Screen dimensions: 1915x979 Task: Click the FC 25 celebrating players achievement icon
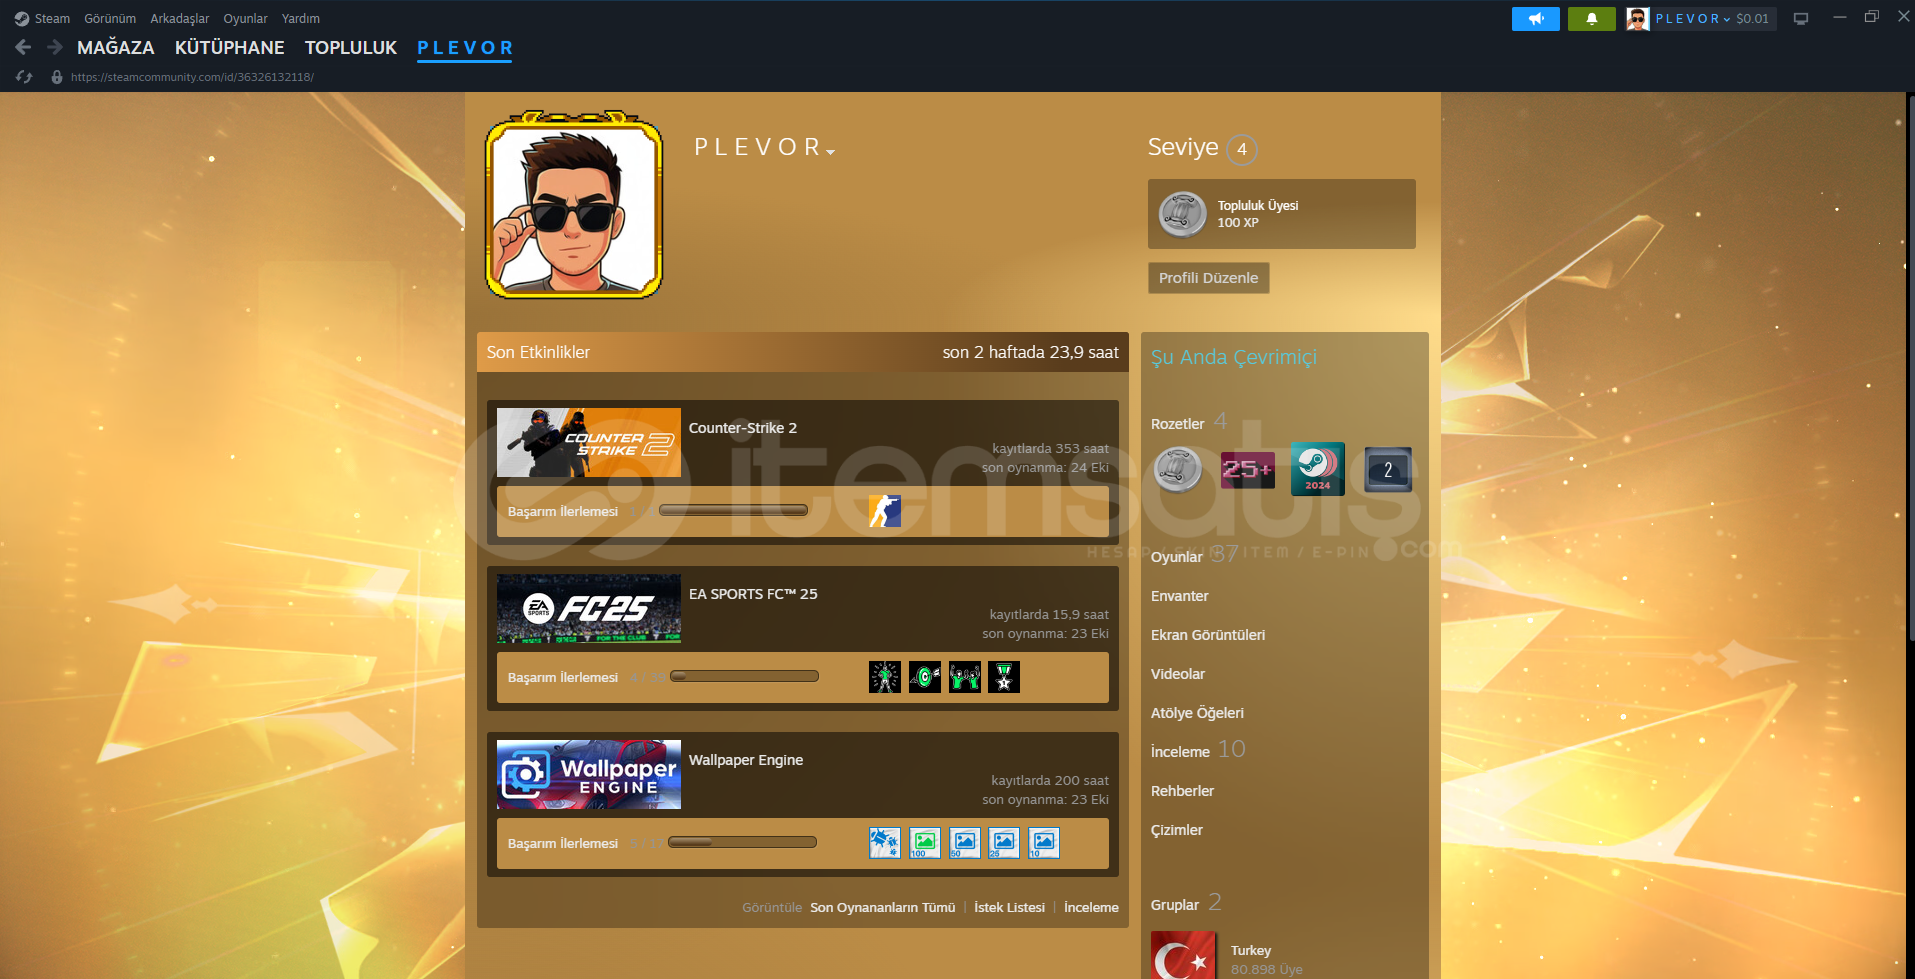[965, 677]
